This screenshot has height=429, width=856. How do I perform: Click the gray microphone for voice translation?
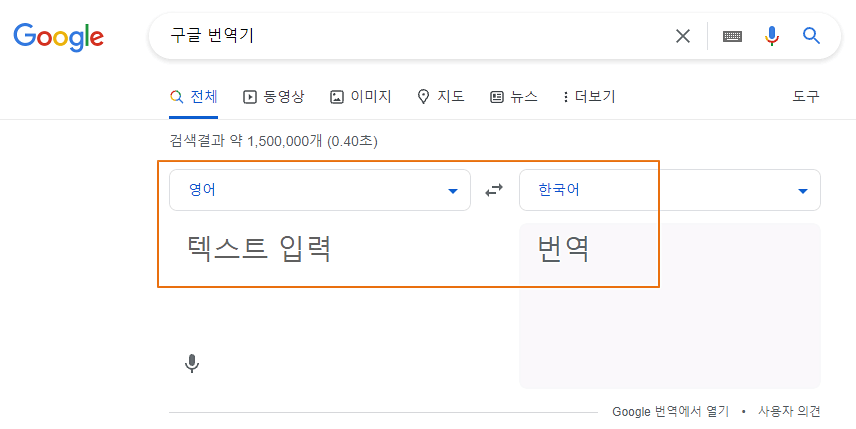(192, 364)
